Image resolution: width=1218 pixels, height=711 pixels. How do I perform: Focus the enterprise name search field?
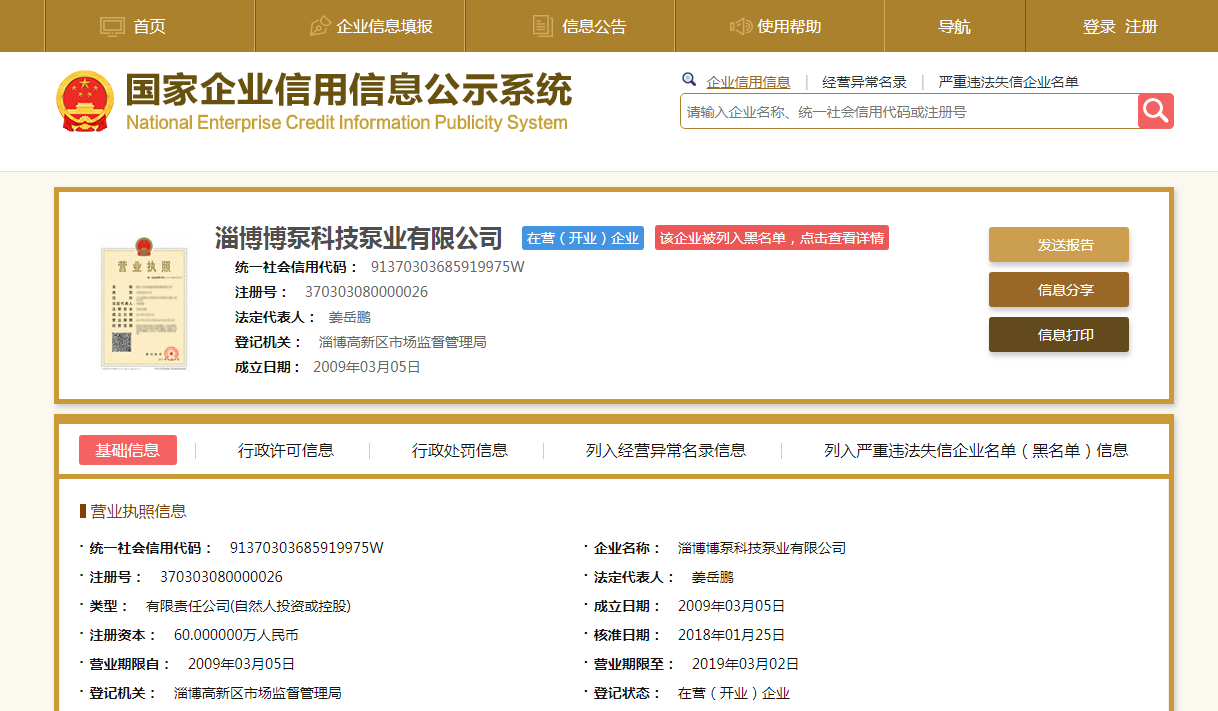click(908, 112)
